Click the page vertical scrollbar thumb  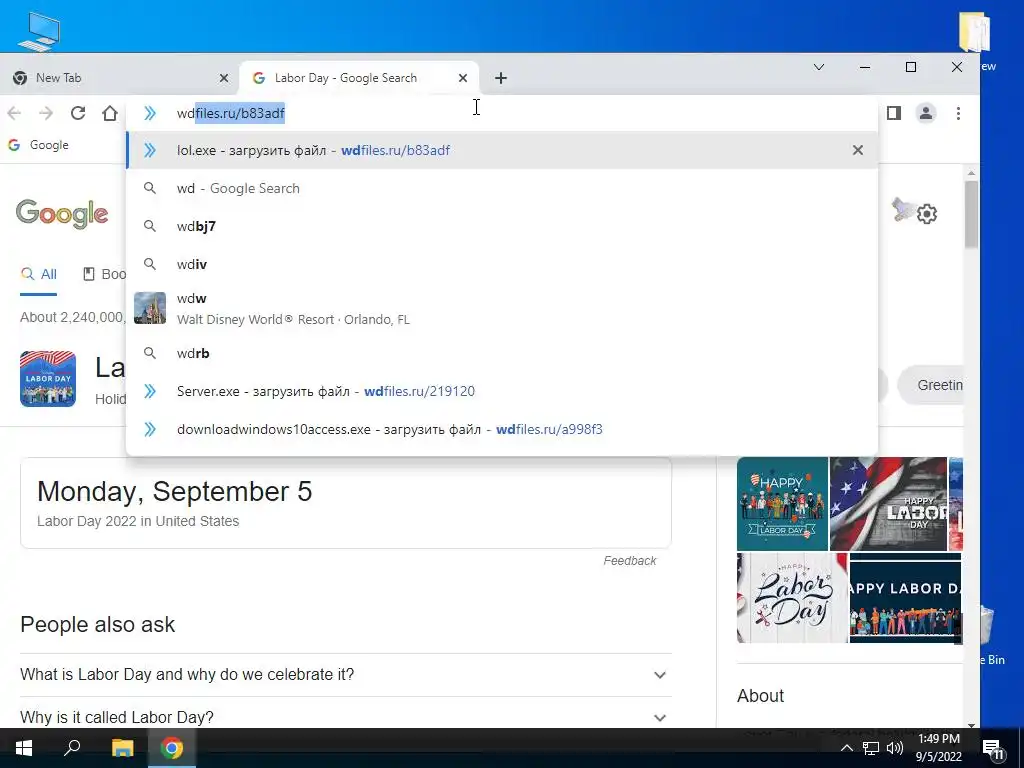point(971,214)
